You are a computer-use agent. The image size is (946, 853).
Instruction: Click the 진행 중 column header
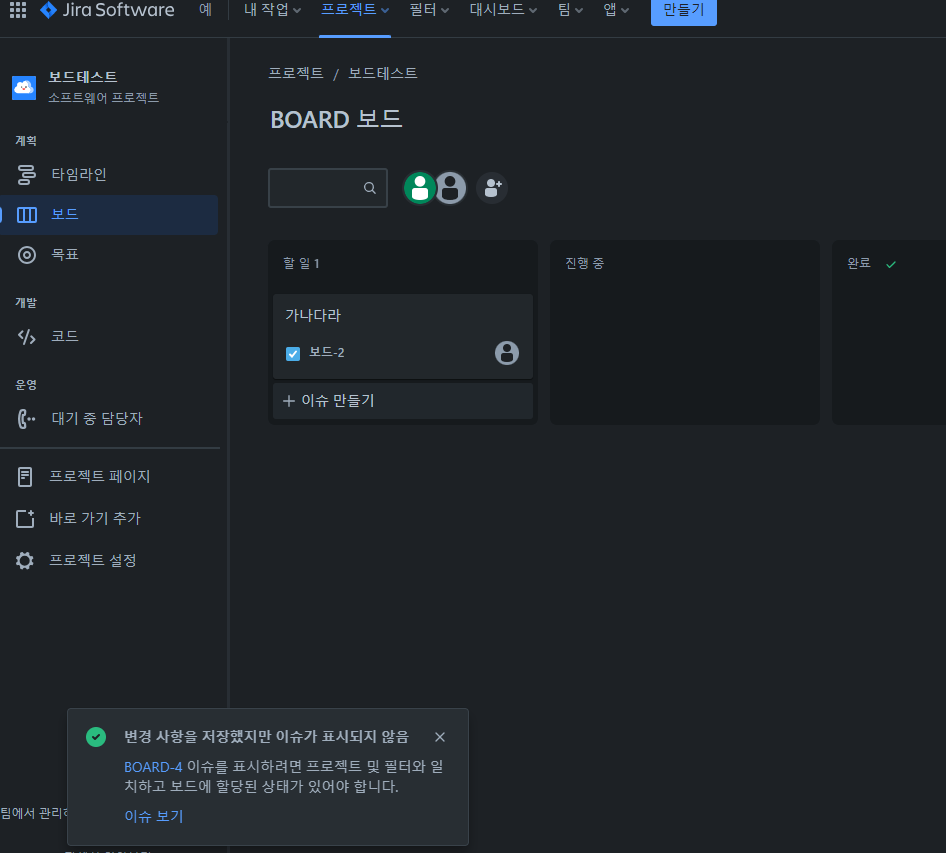[585, 263]
